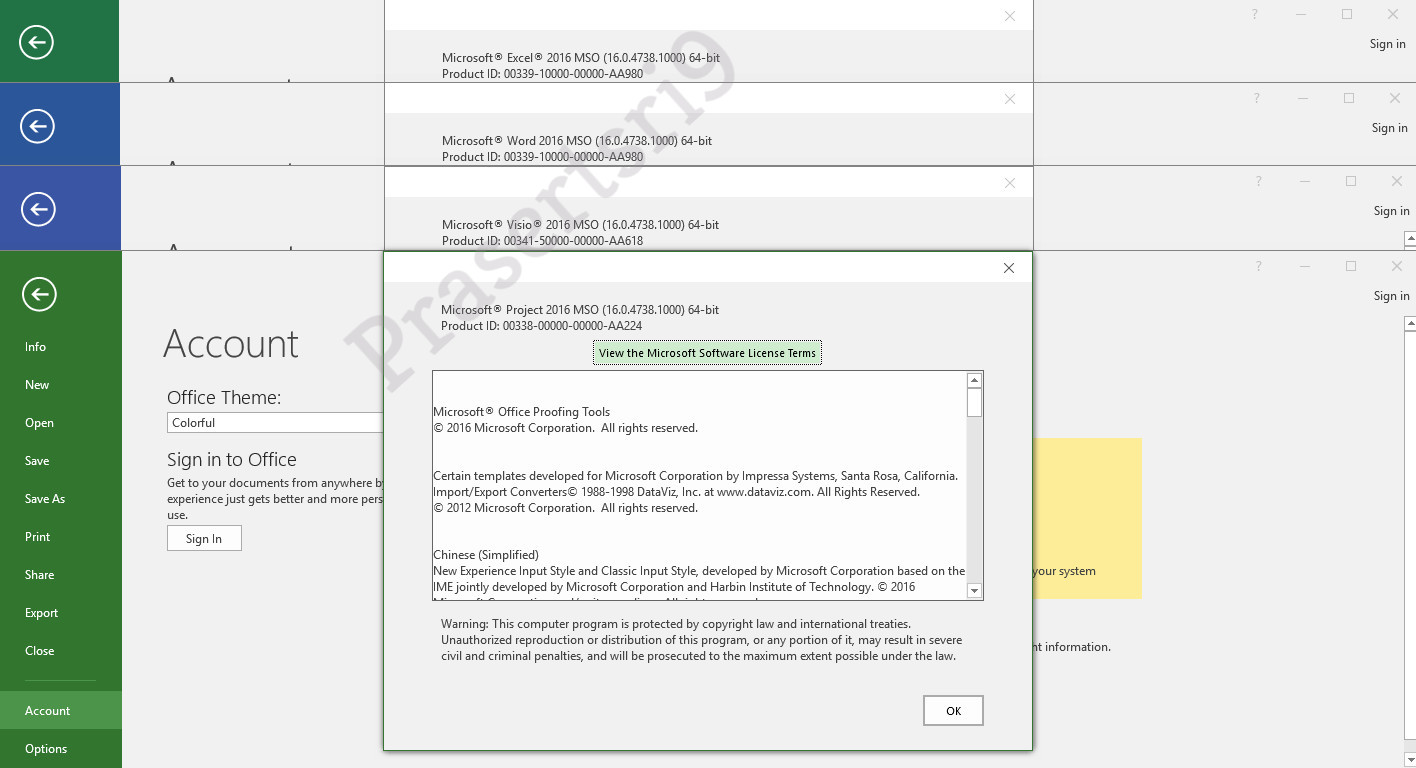Click Product ID 00338-00000-00000-AA224 text
The width and height of the screenshot is (1416, 768).
(541, 326)
